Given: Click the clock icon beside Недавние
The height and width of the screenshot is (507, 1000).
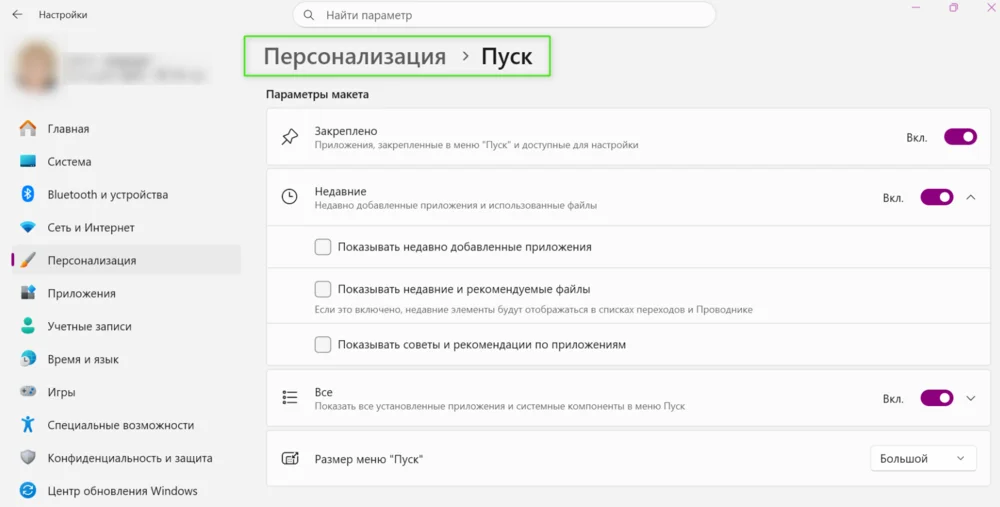Looking at the screenshot, I should coord(290,197).
